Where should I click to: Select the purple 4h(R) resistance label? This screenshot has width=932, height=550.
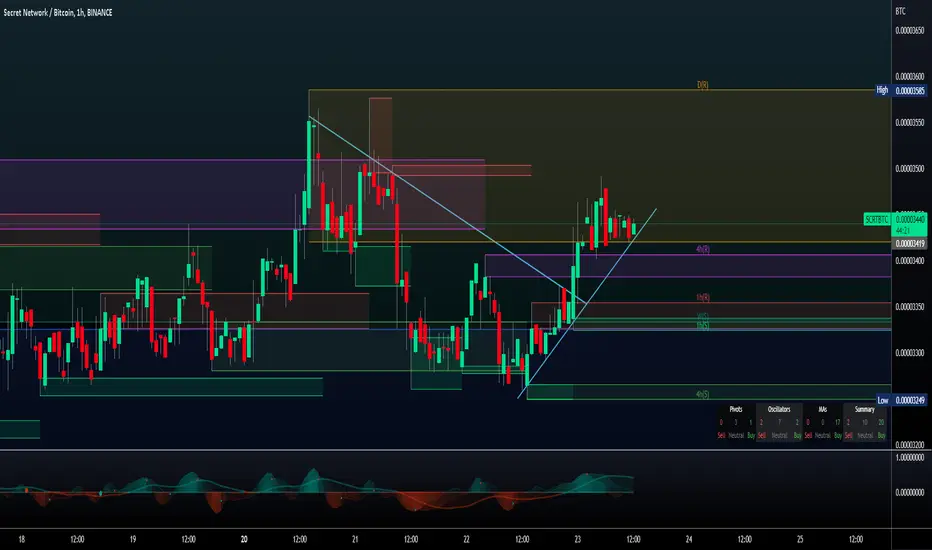703,249
